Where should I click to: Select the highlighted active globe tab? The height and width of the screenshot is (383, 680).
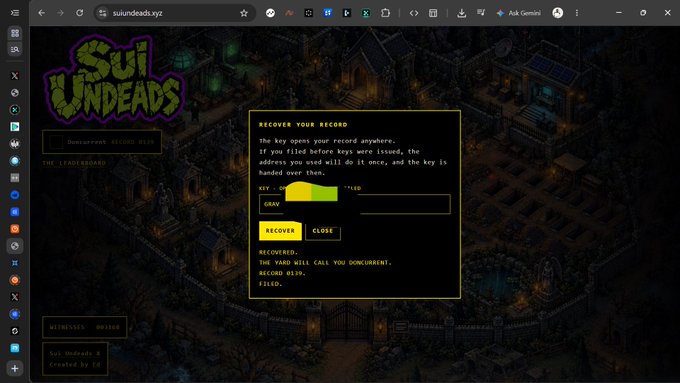15,246
